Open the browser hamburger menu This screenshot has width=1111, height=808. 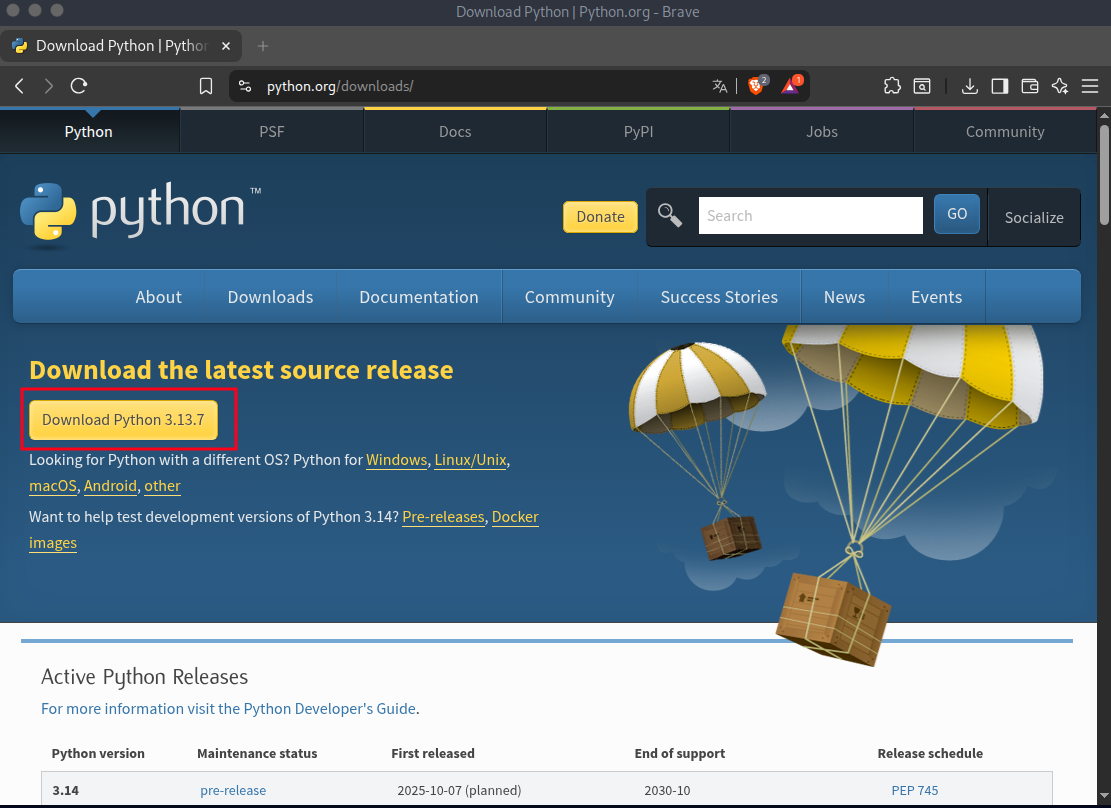pos(1090,86)
